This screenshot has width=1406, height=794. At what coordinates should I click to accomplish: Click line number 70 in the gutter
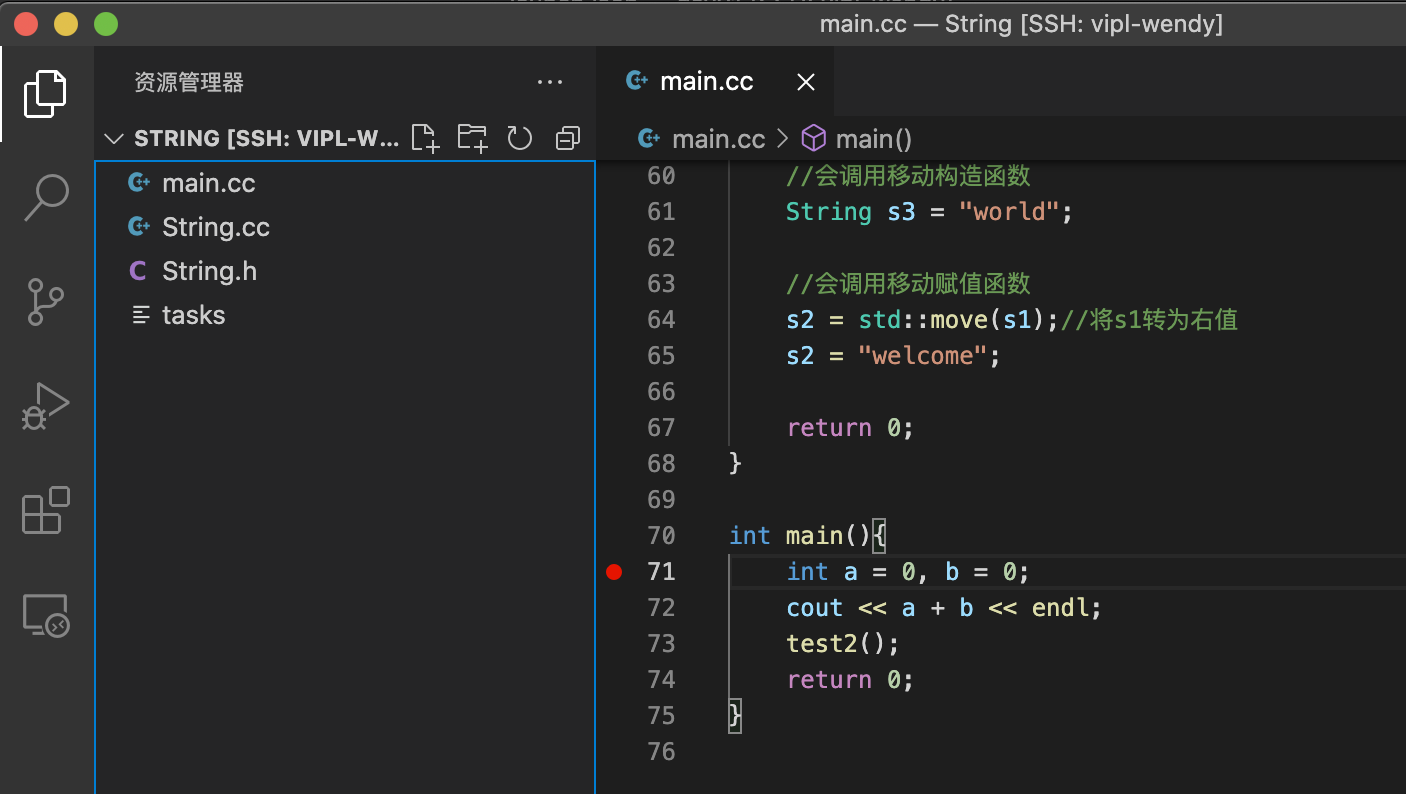pos(661,536)
